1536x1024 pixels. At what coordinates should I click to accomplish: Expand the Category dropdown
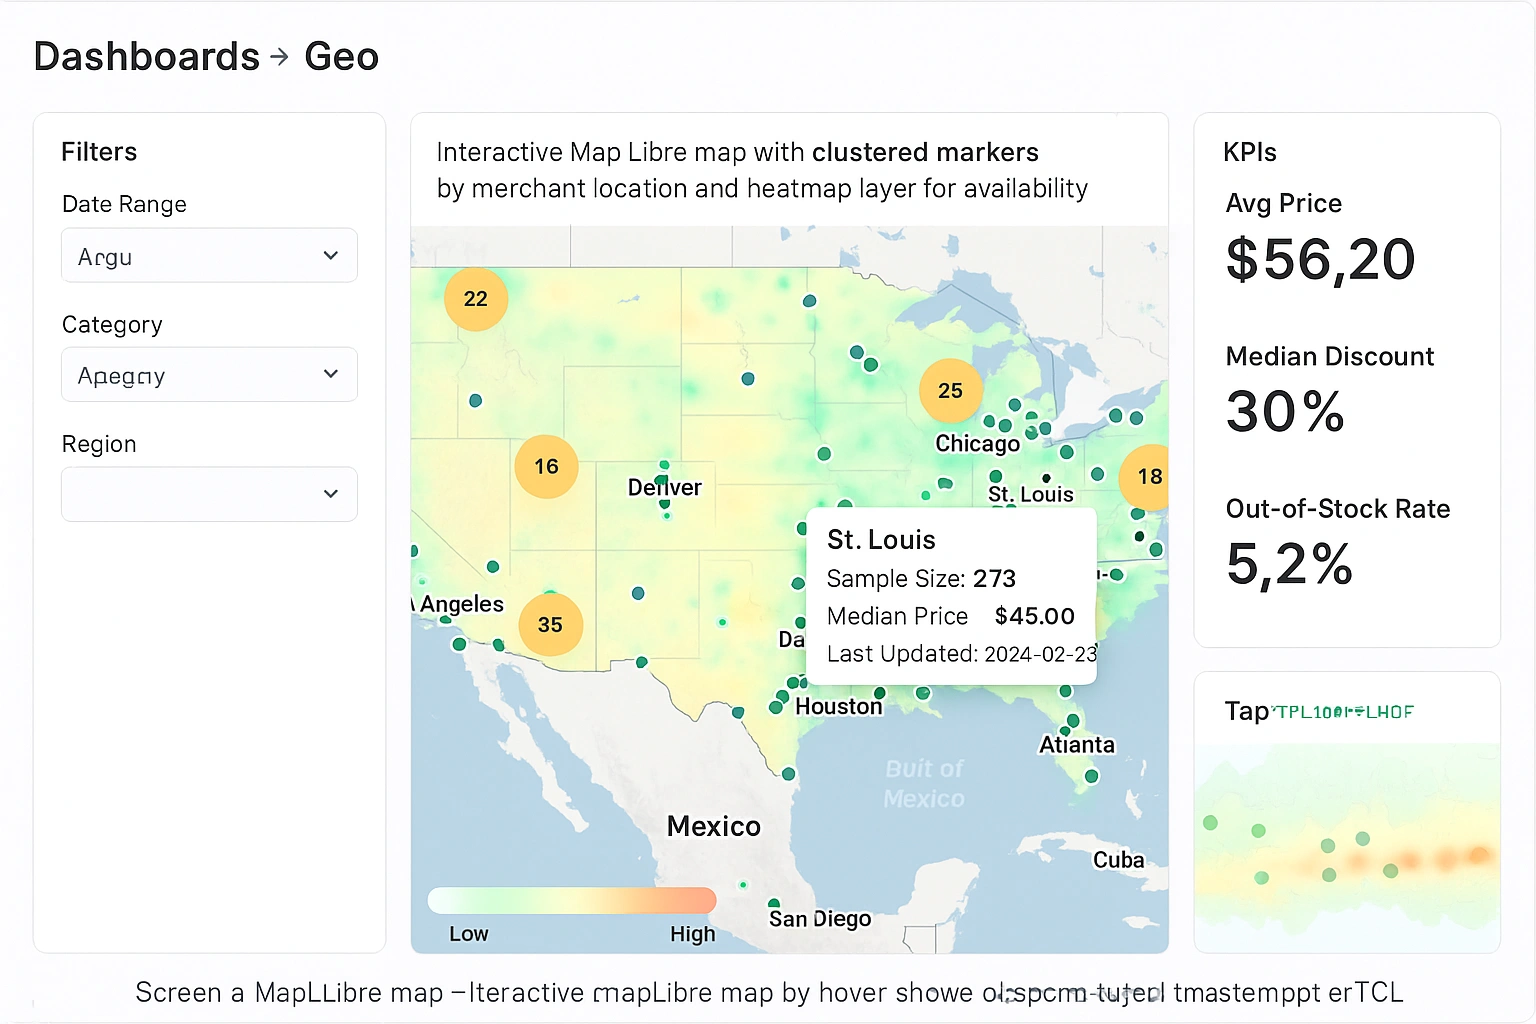point(209,374)
